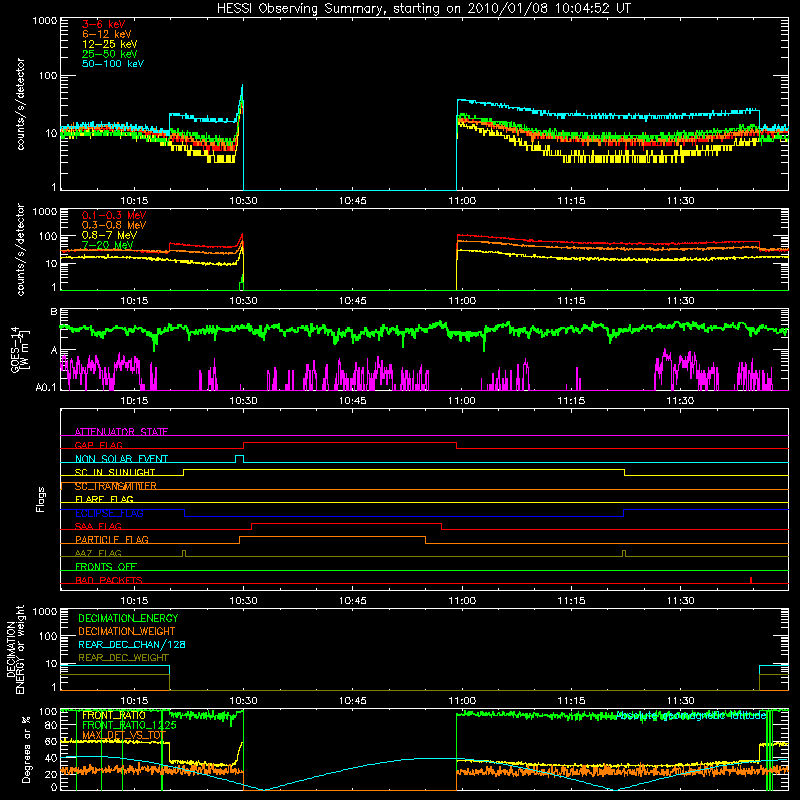This screenshot has height=800, width=800.
Task: Click the 10:45 tick under the GOES-14 panel
Action: click(x=353, y=401)
